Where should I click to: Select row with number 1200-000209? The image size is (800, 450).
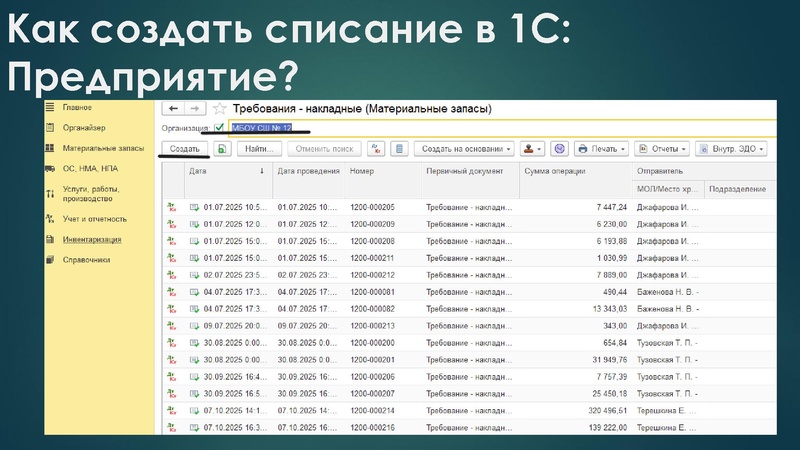pos(469,224)
